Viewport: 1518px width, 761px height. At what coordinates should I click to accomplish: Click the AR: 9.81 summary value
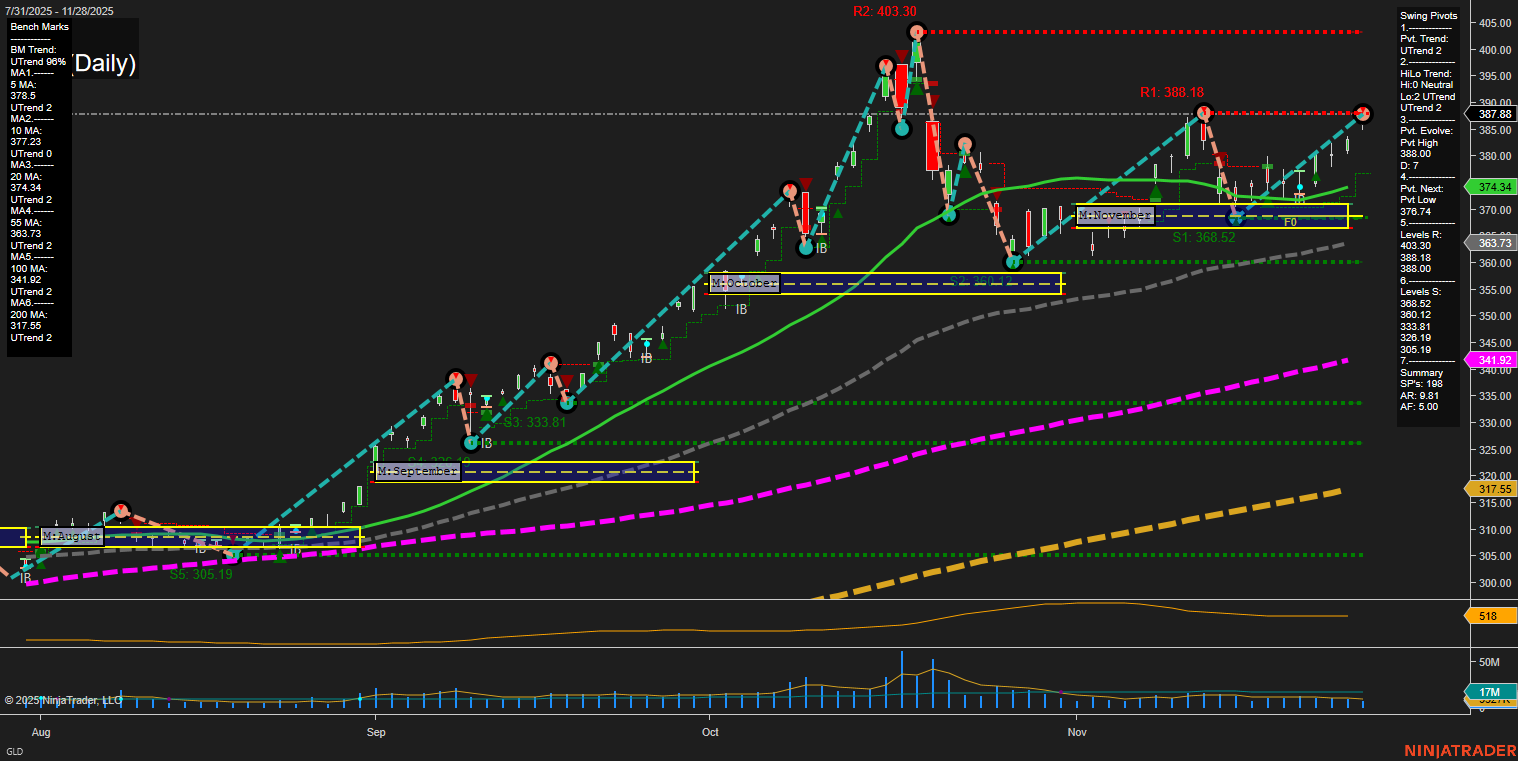pyautogui.click(x=1421, y=395)
